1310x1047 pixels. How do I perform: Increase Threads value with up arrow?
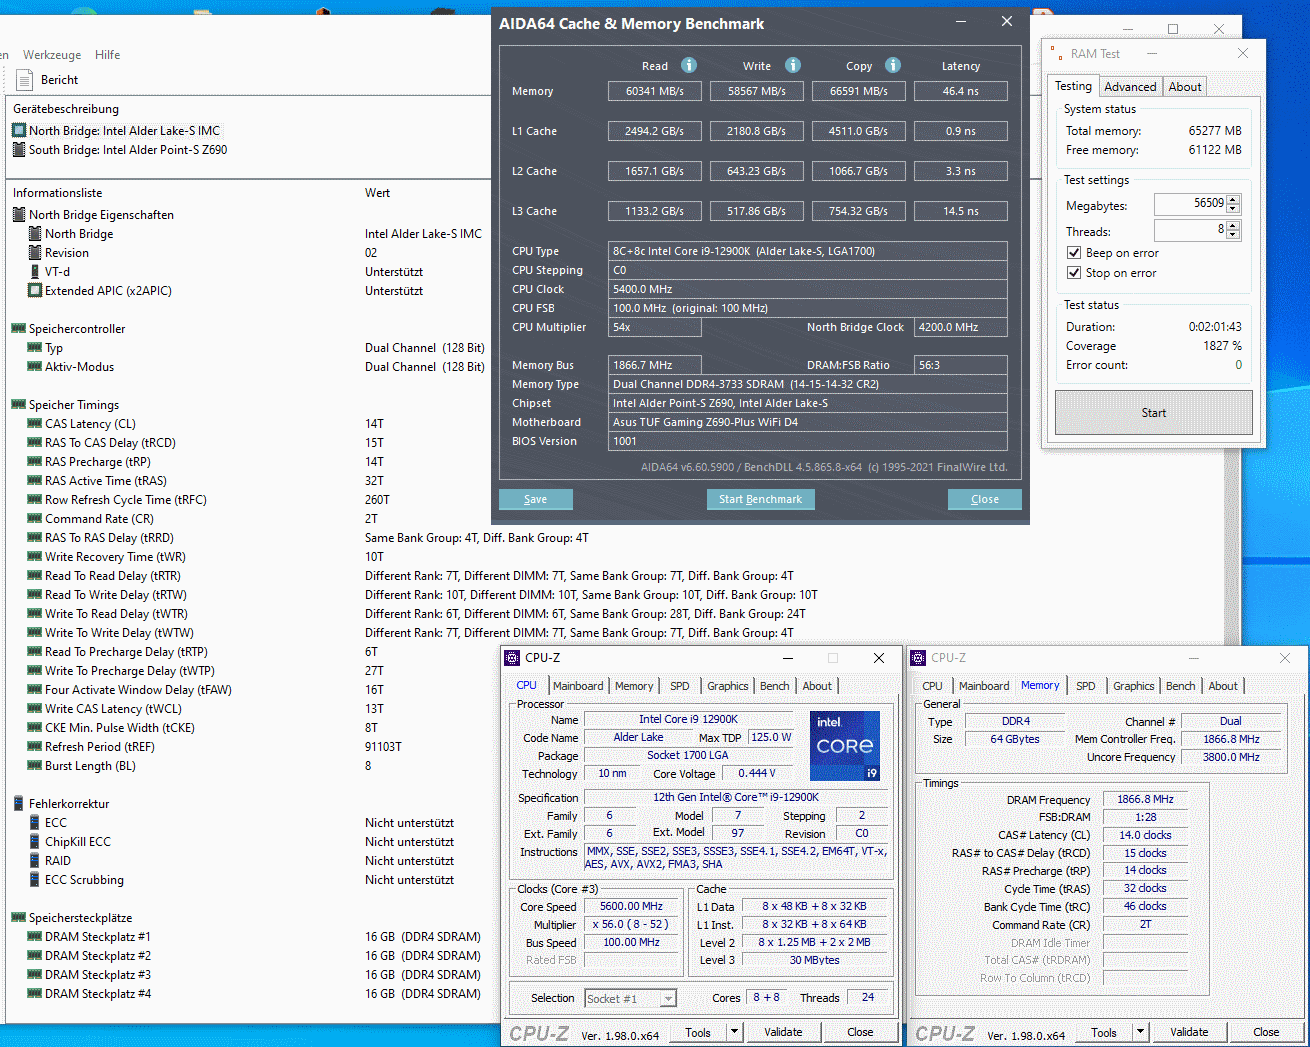tap(1233, 225)
